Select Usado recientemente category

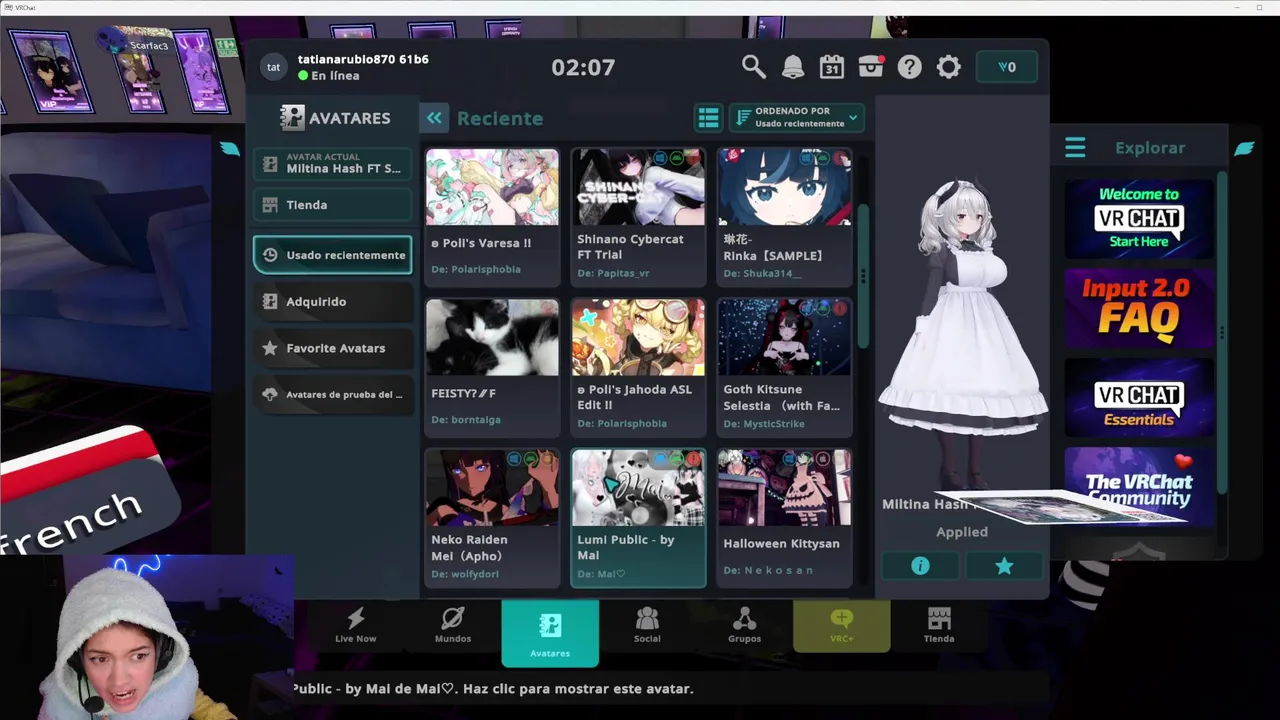[x=333, y=255]
